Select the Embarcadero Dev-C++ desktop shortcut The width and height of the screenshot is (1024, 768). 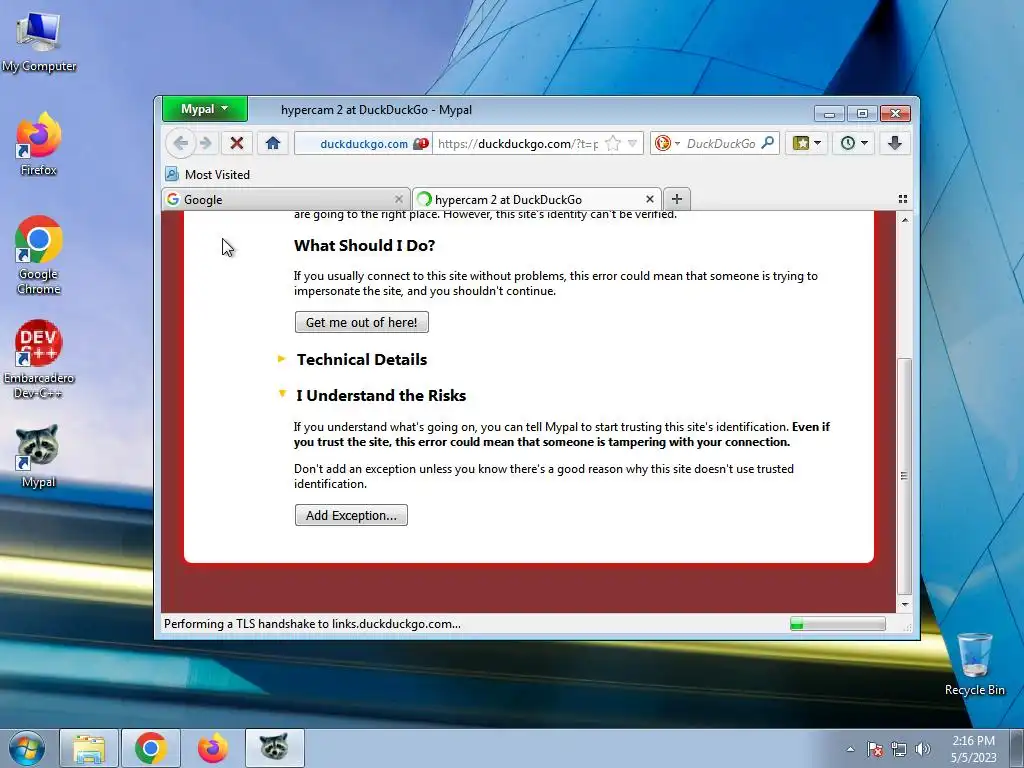[39, 359]
